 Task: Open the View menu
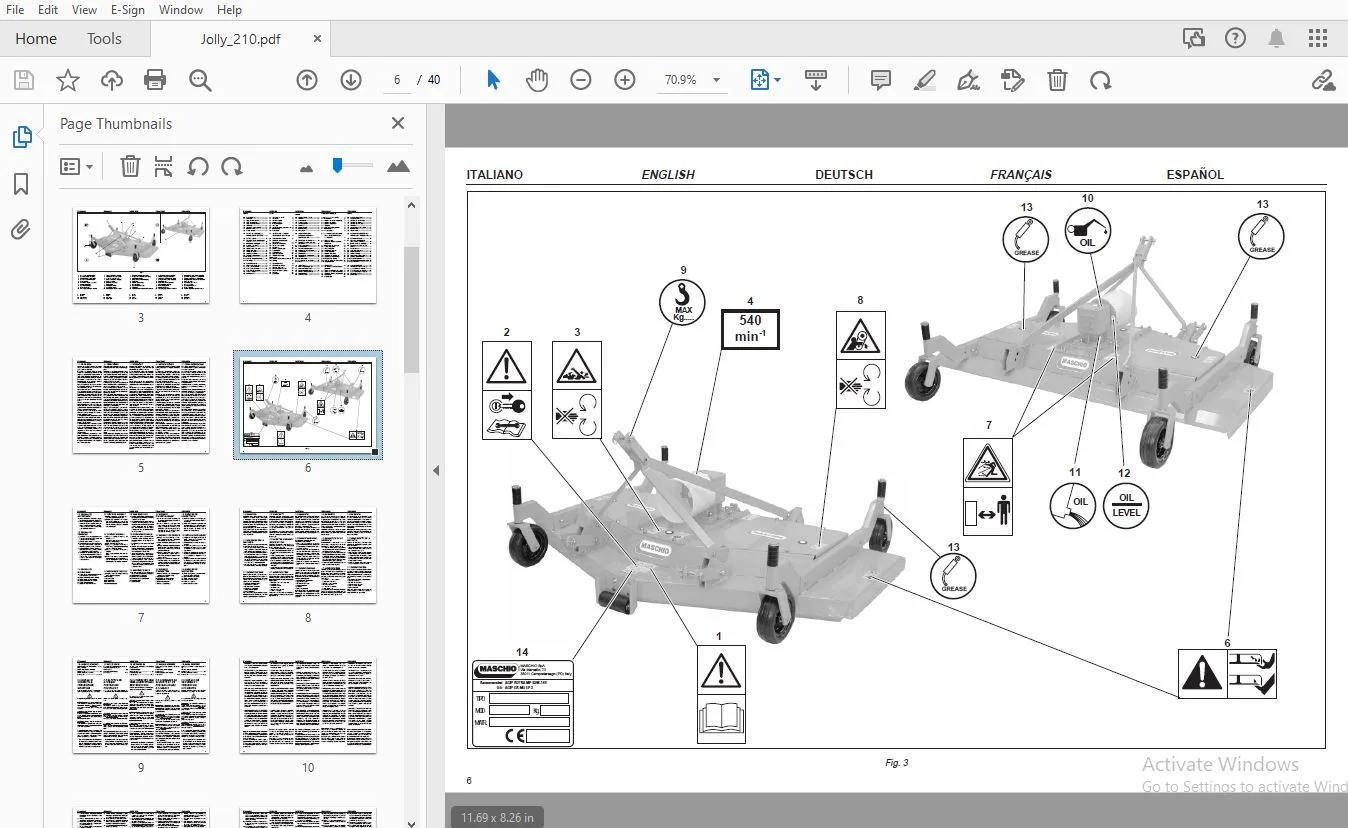click(85, 9)
